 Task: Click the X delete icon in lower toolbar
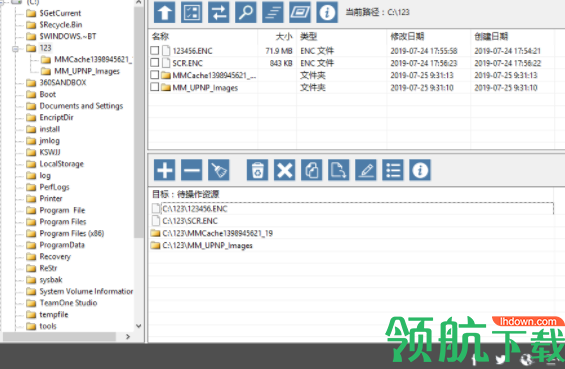(285, 170)
